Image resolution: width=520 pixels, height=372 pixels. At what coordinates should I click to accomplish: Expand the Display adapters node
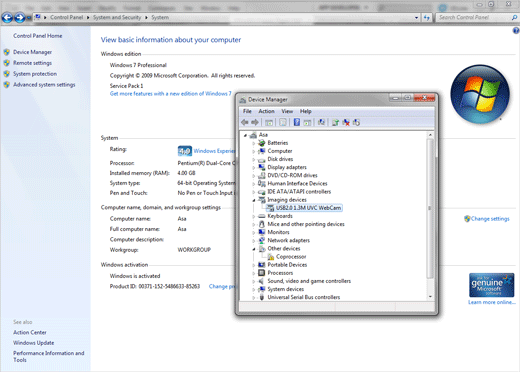(x=254, y=168)
